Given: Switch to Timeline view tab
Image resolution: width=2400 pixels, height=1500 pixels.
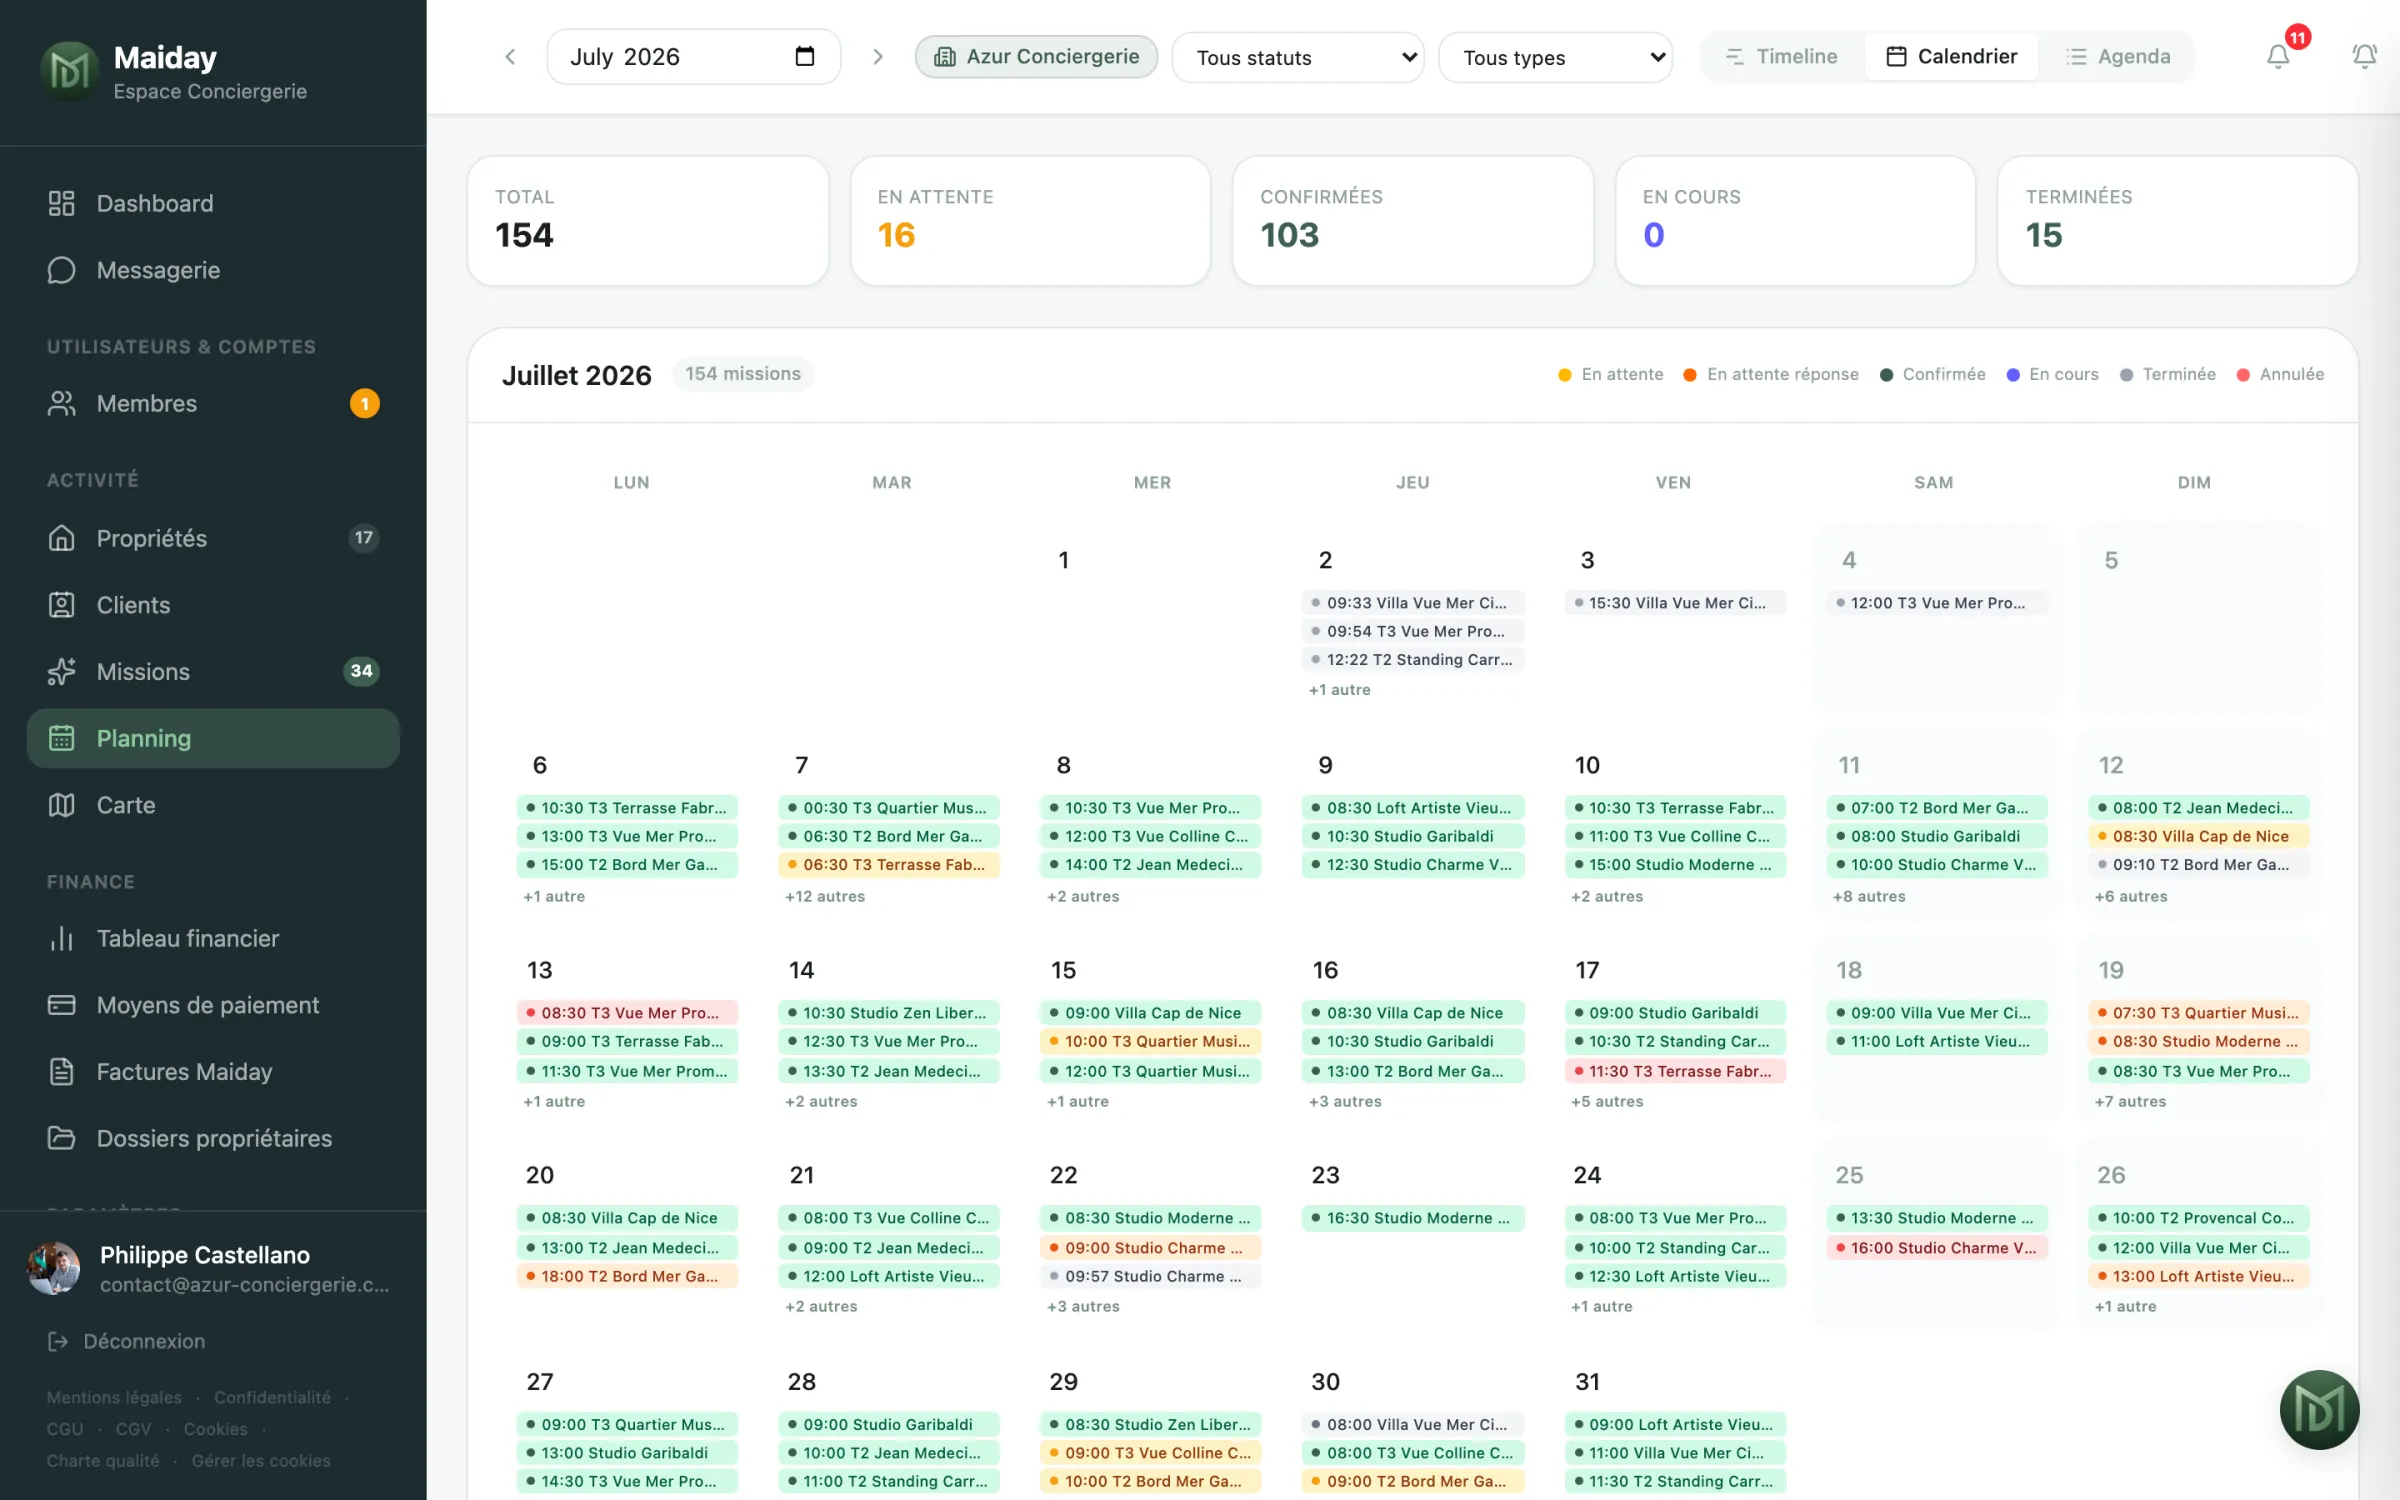Looking at the screenshot, I should click(1782, 56).
